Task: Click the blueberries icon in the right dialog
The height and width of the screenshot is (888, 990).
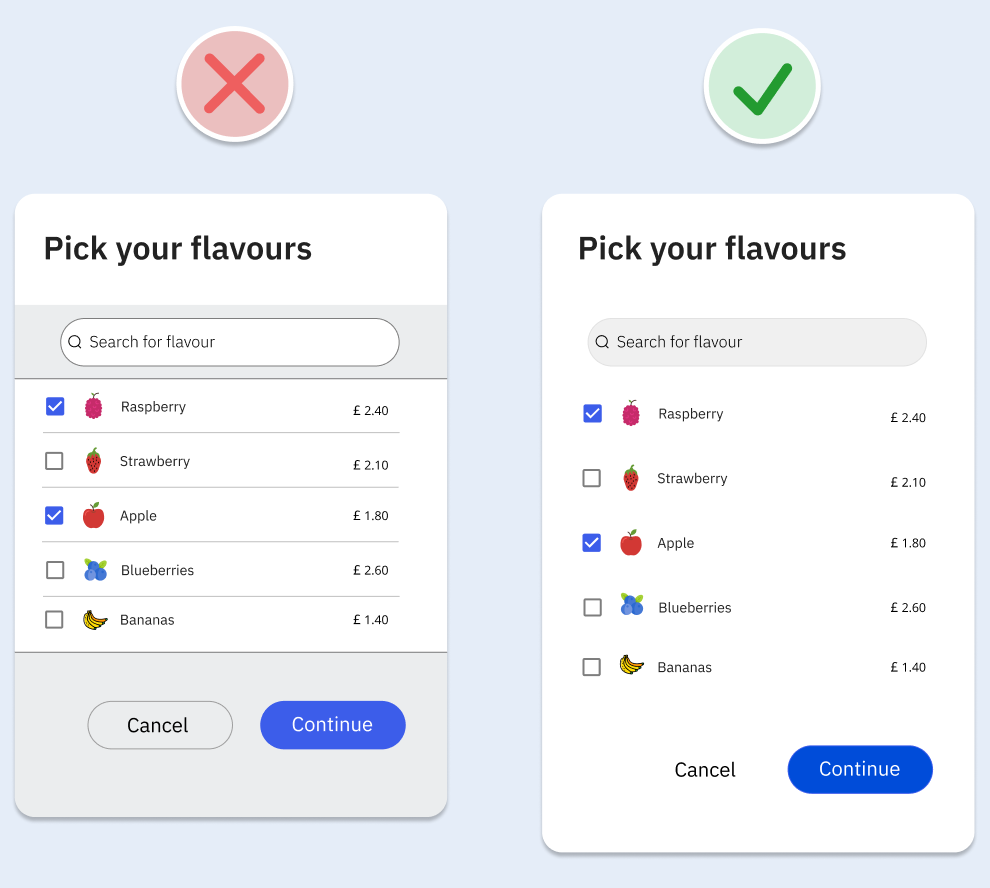Action: click(631, 605)
